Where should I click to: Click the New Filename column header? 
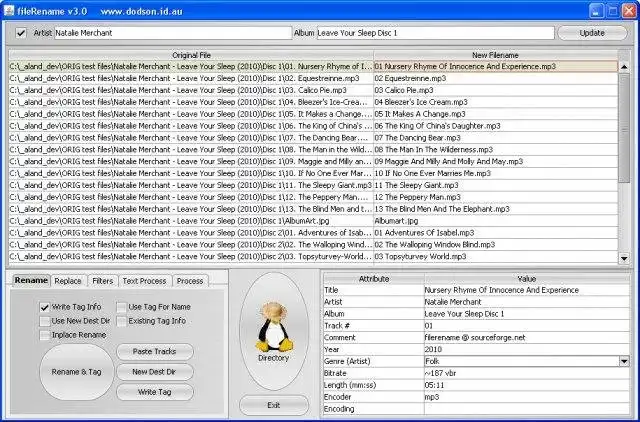(496, 55)
